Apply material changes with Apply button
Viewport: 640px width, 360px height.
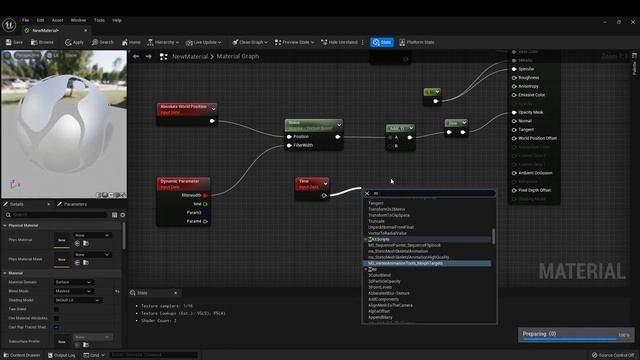(74, 42)
